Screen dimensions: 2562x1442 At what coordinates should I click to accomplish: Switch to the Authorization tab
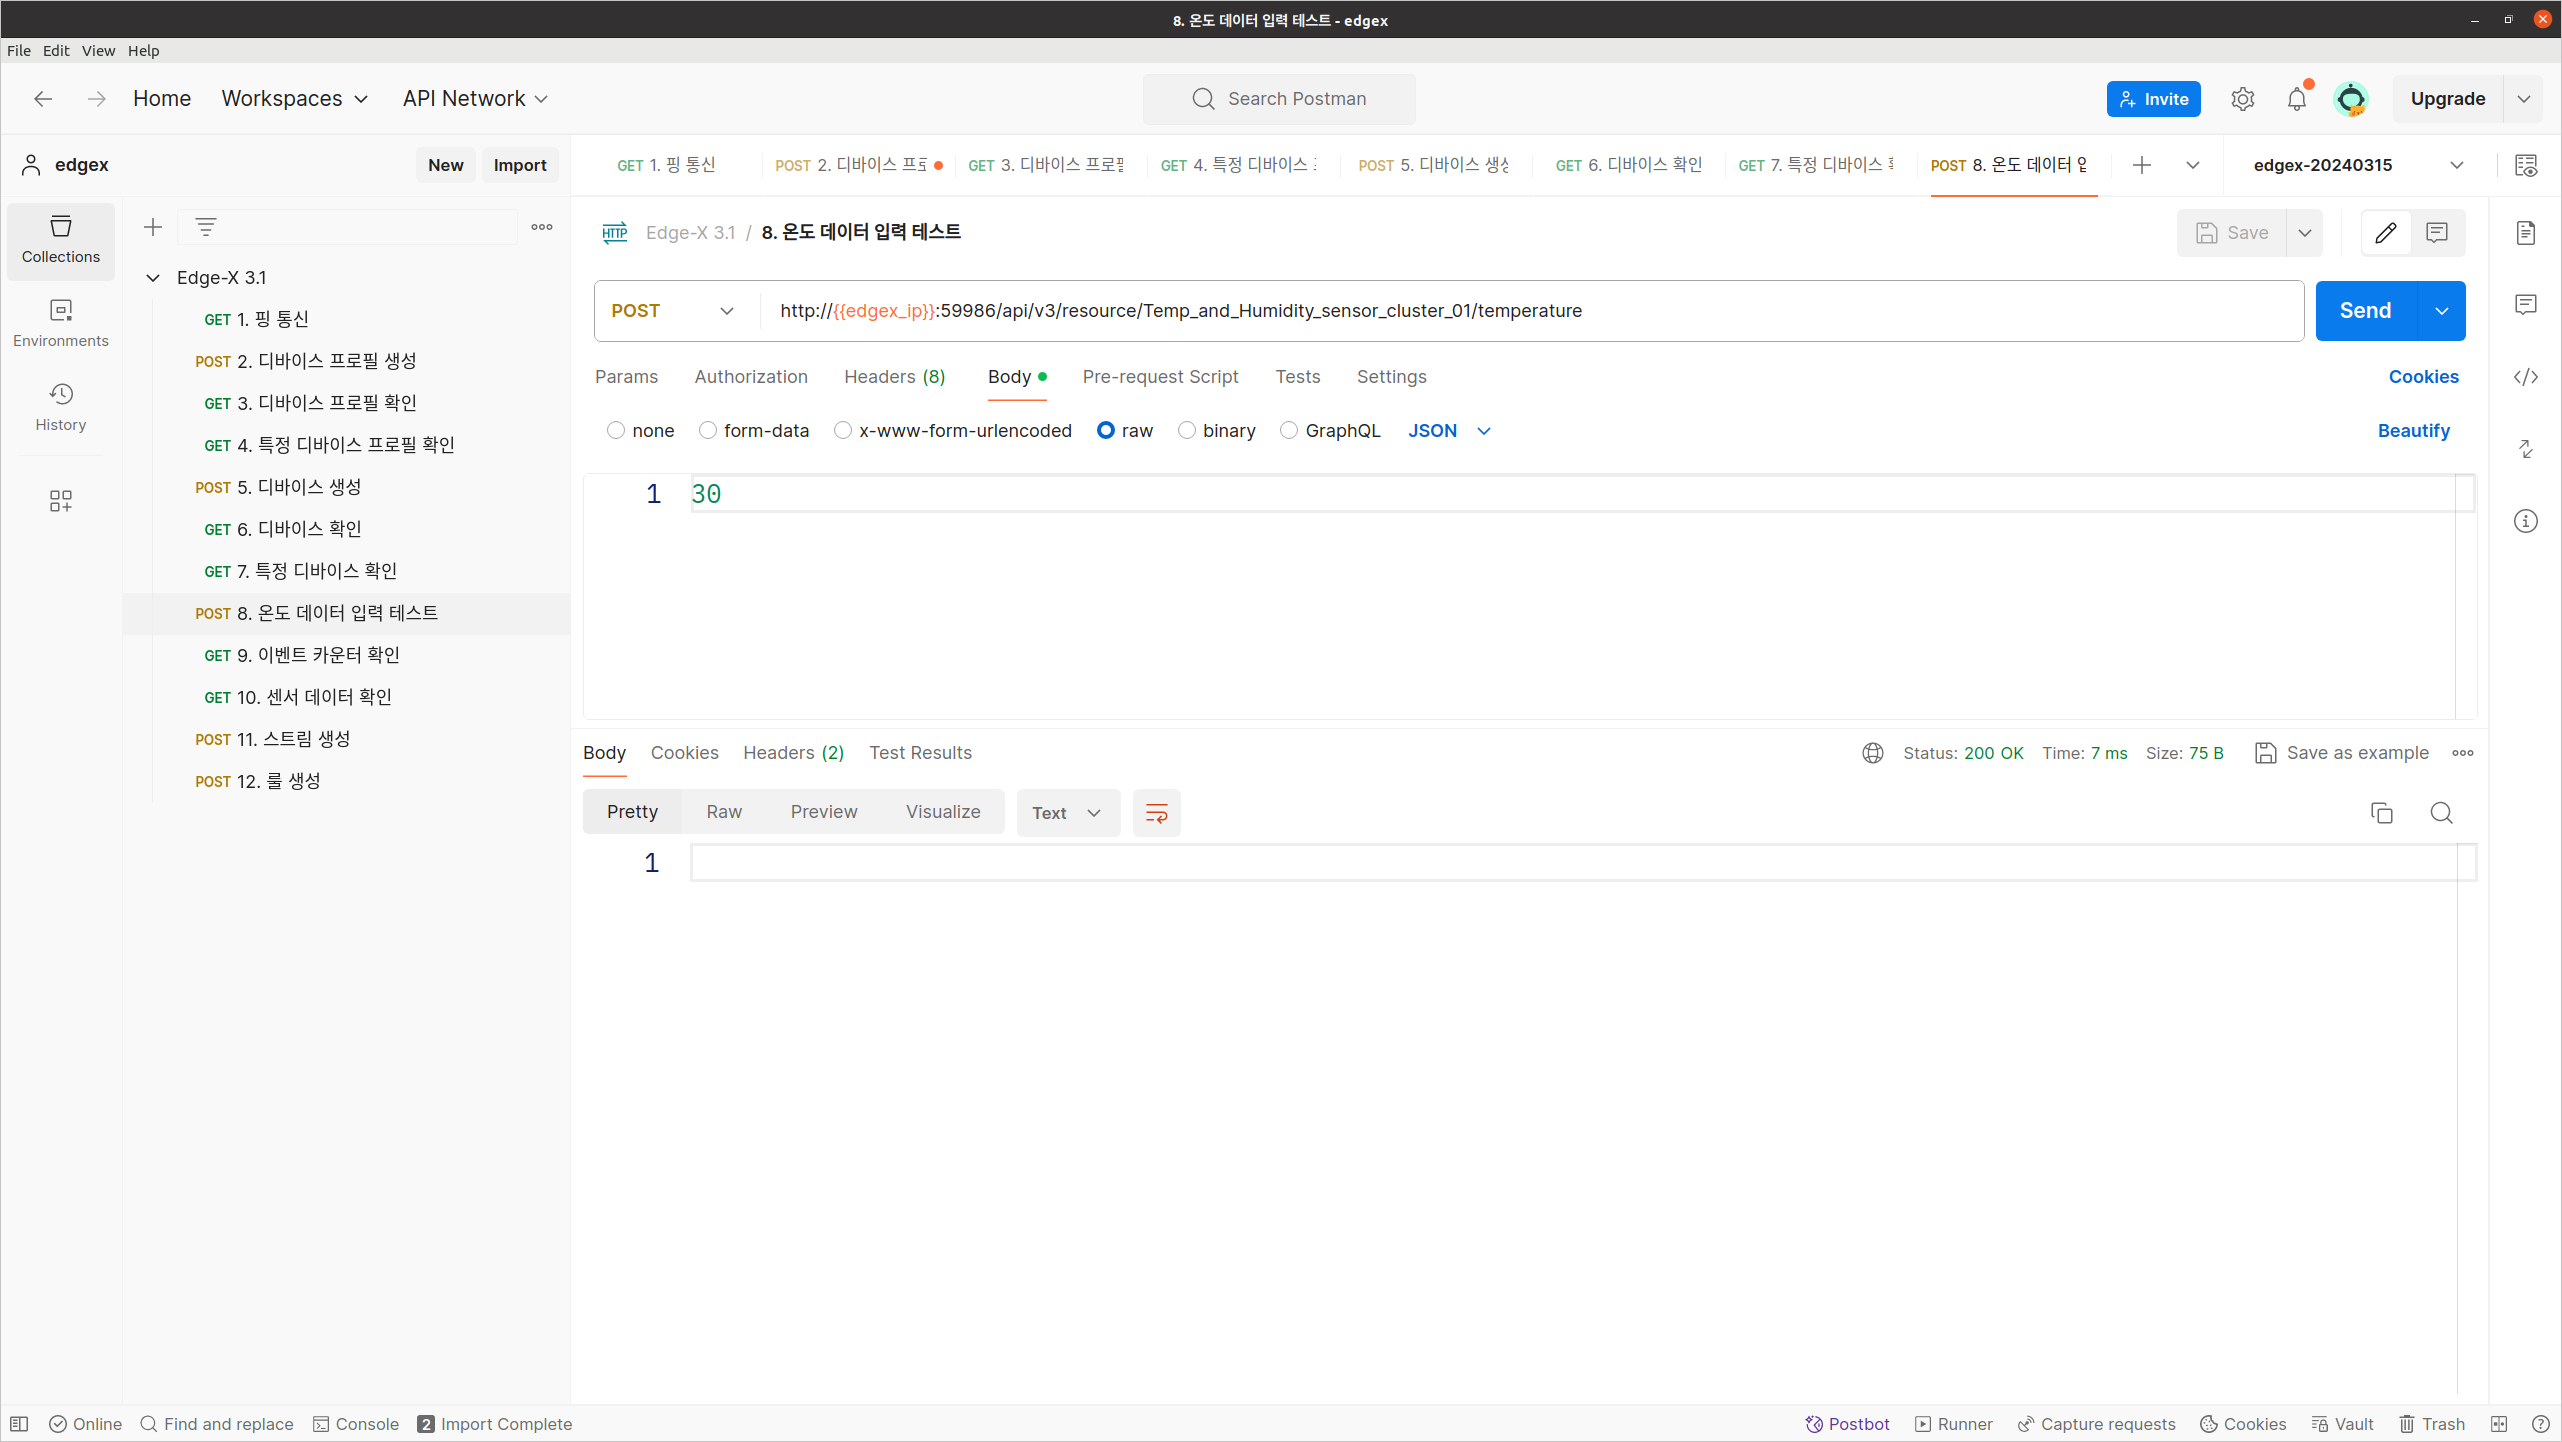(x=751, y=377)
